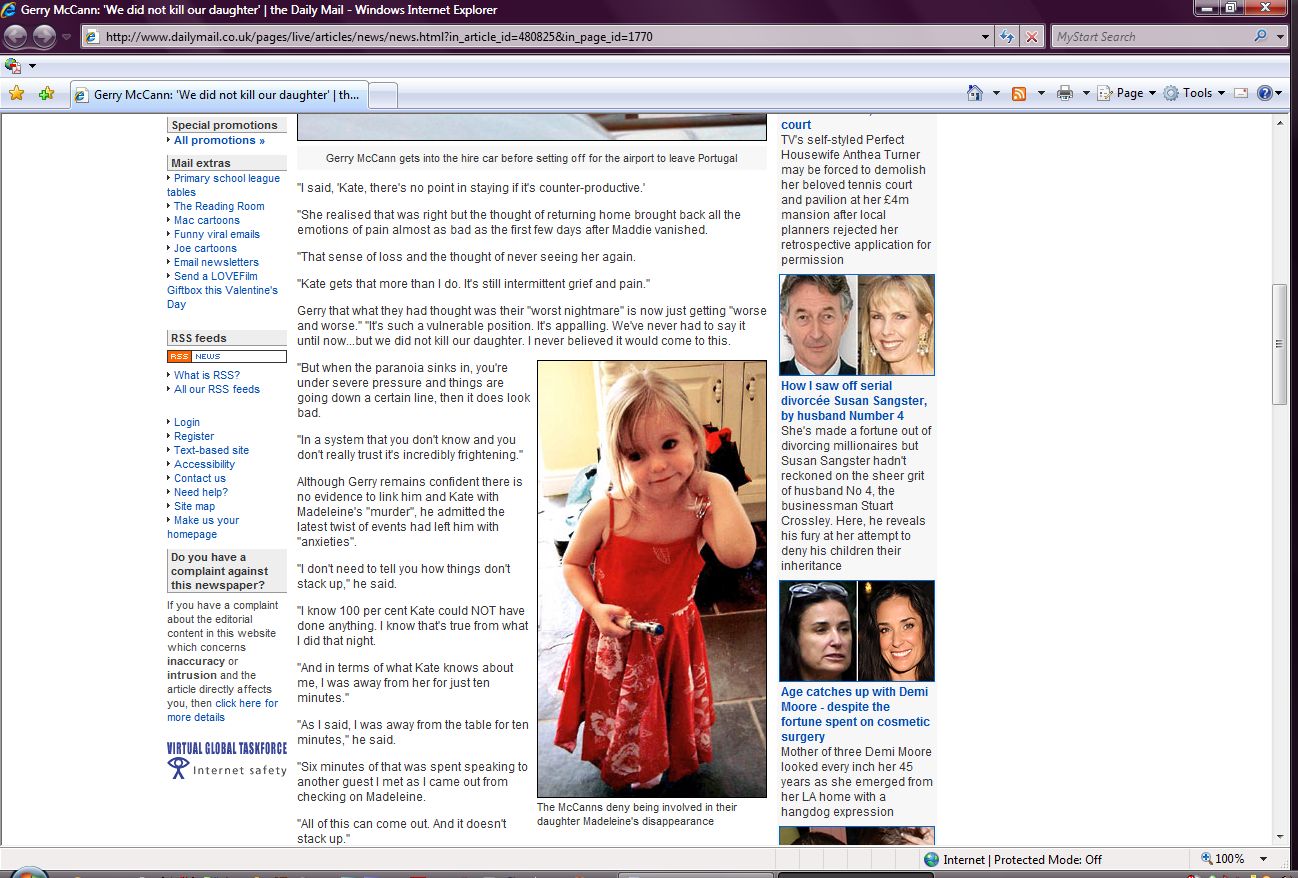Click the Add to Favorites icon
This screenshot has height=878, width=1298.
point(46,94)
